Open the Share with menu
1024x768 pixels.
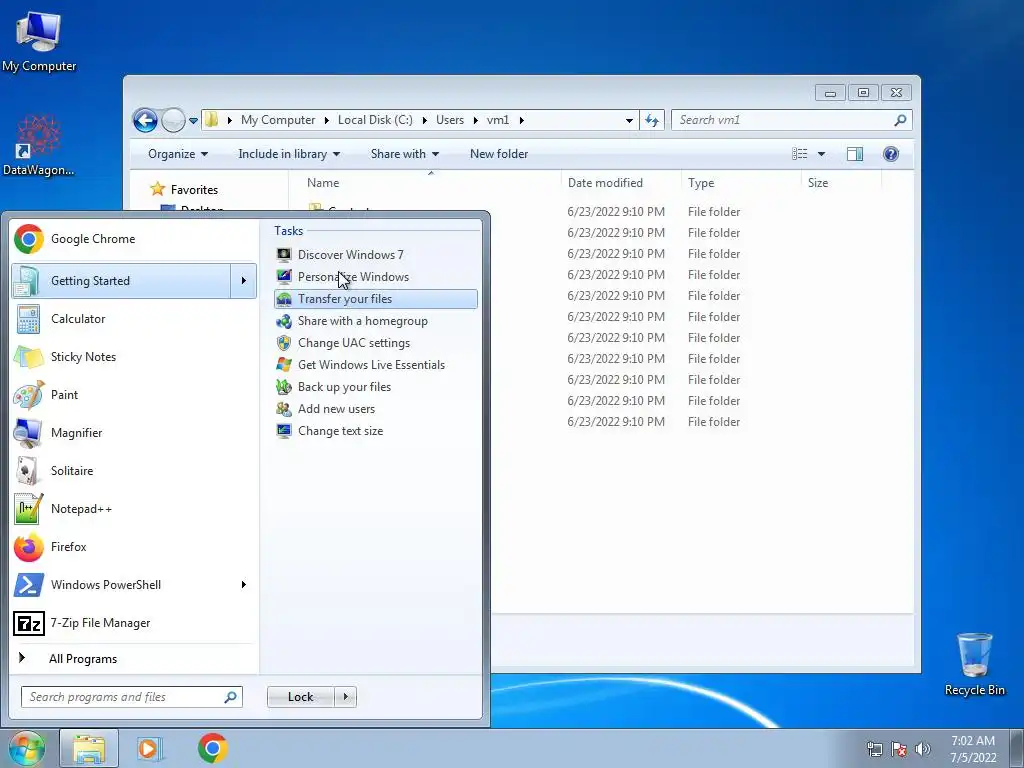(404, 154)
